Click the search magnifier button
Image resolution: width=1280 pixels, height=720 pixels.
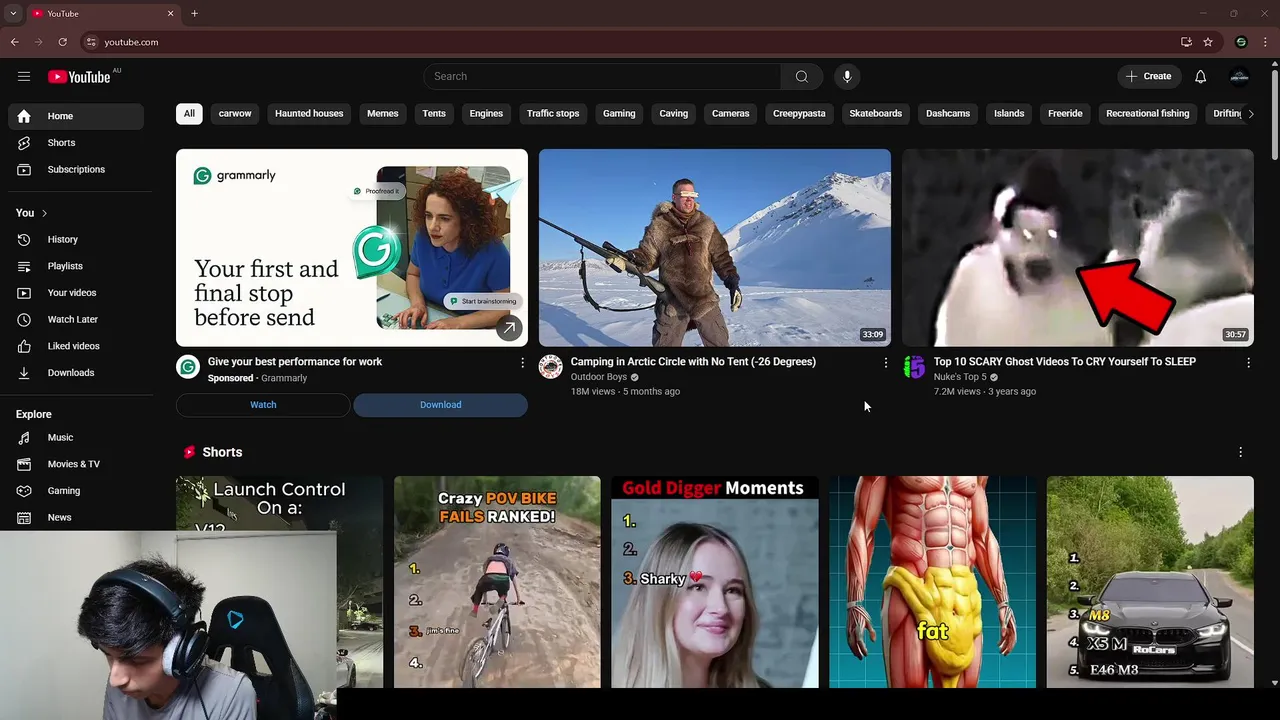pos(802,76)
